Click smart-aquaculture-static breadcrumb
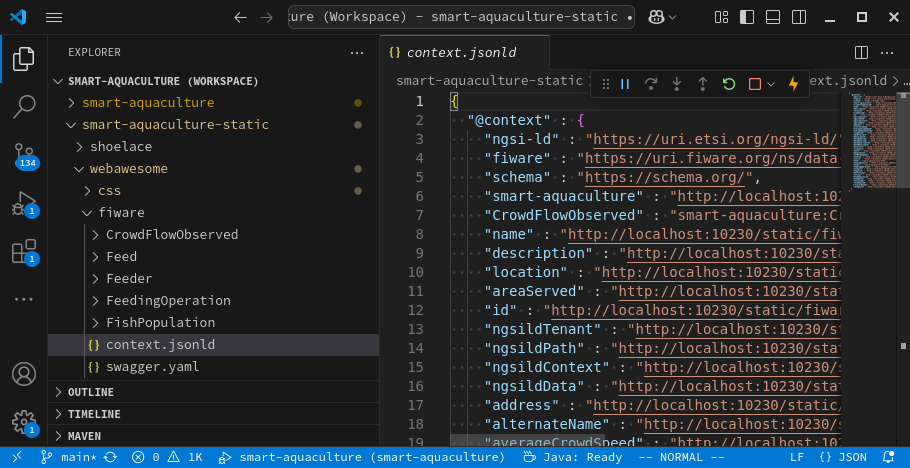The height and width of the screenshot is (468, 910). pos(489,81)
